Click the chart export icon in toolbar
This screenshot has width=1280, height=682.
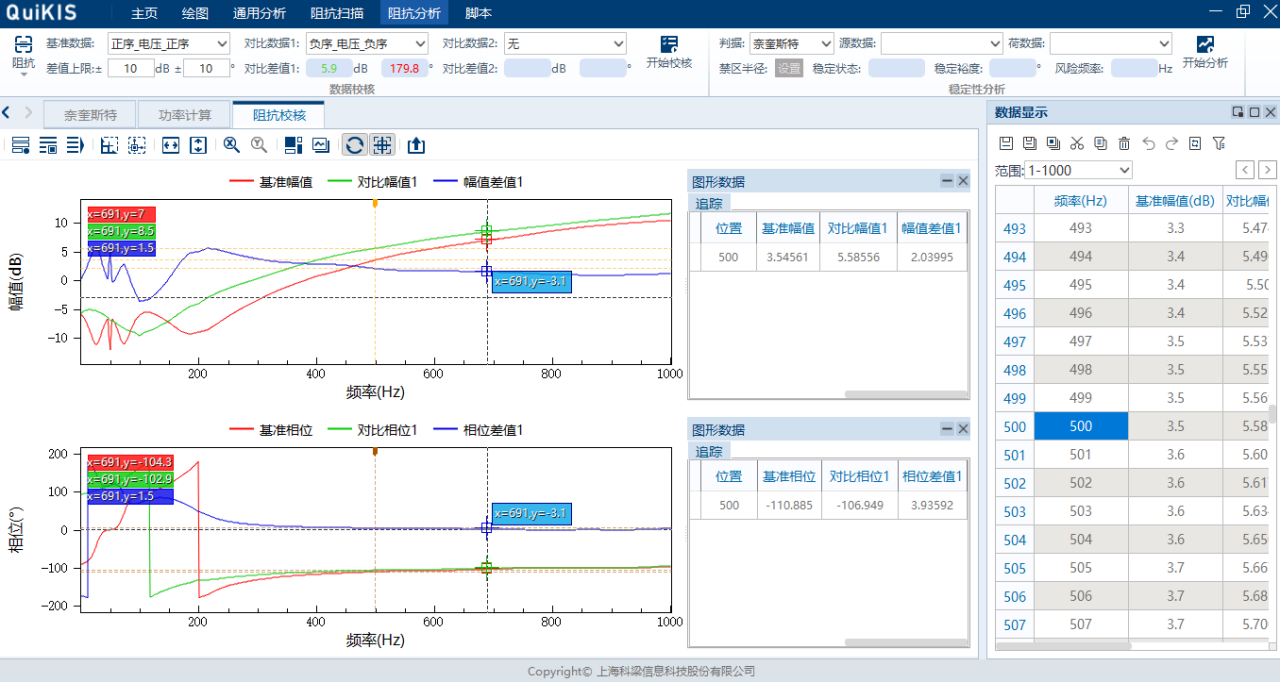point(416,145)
